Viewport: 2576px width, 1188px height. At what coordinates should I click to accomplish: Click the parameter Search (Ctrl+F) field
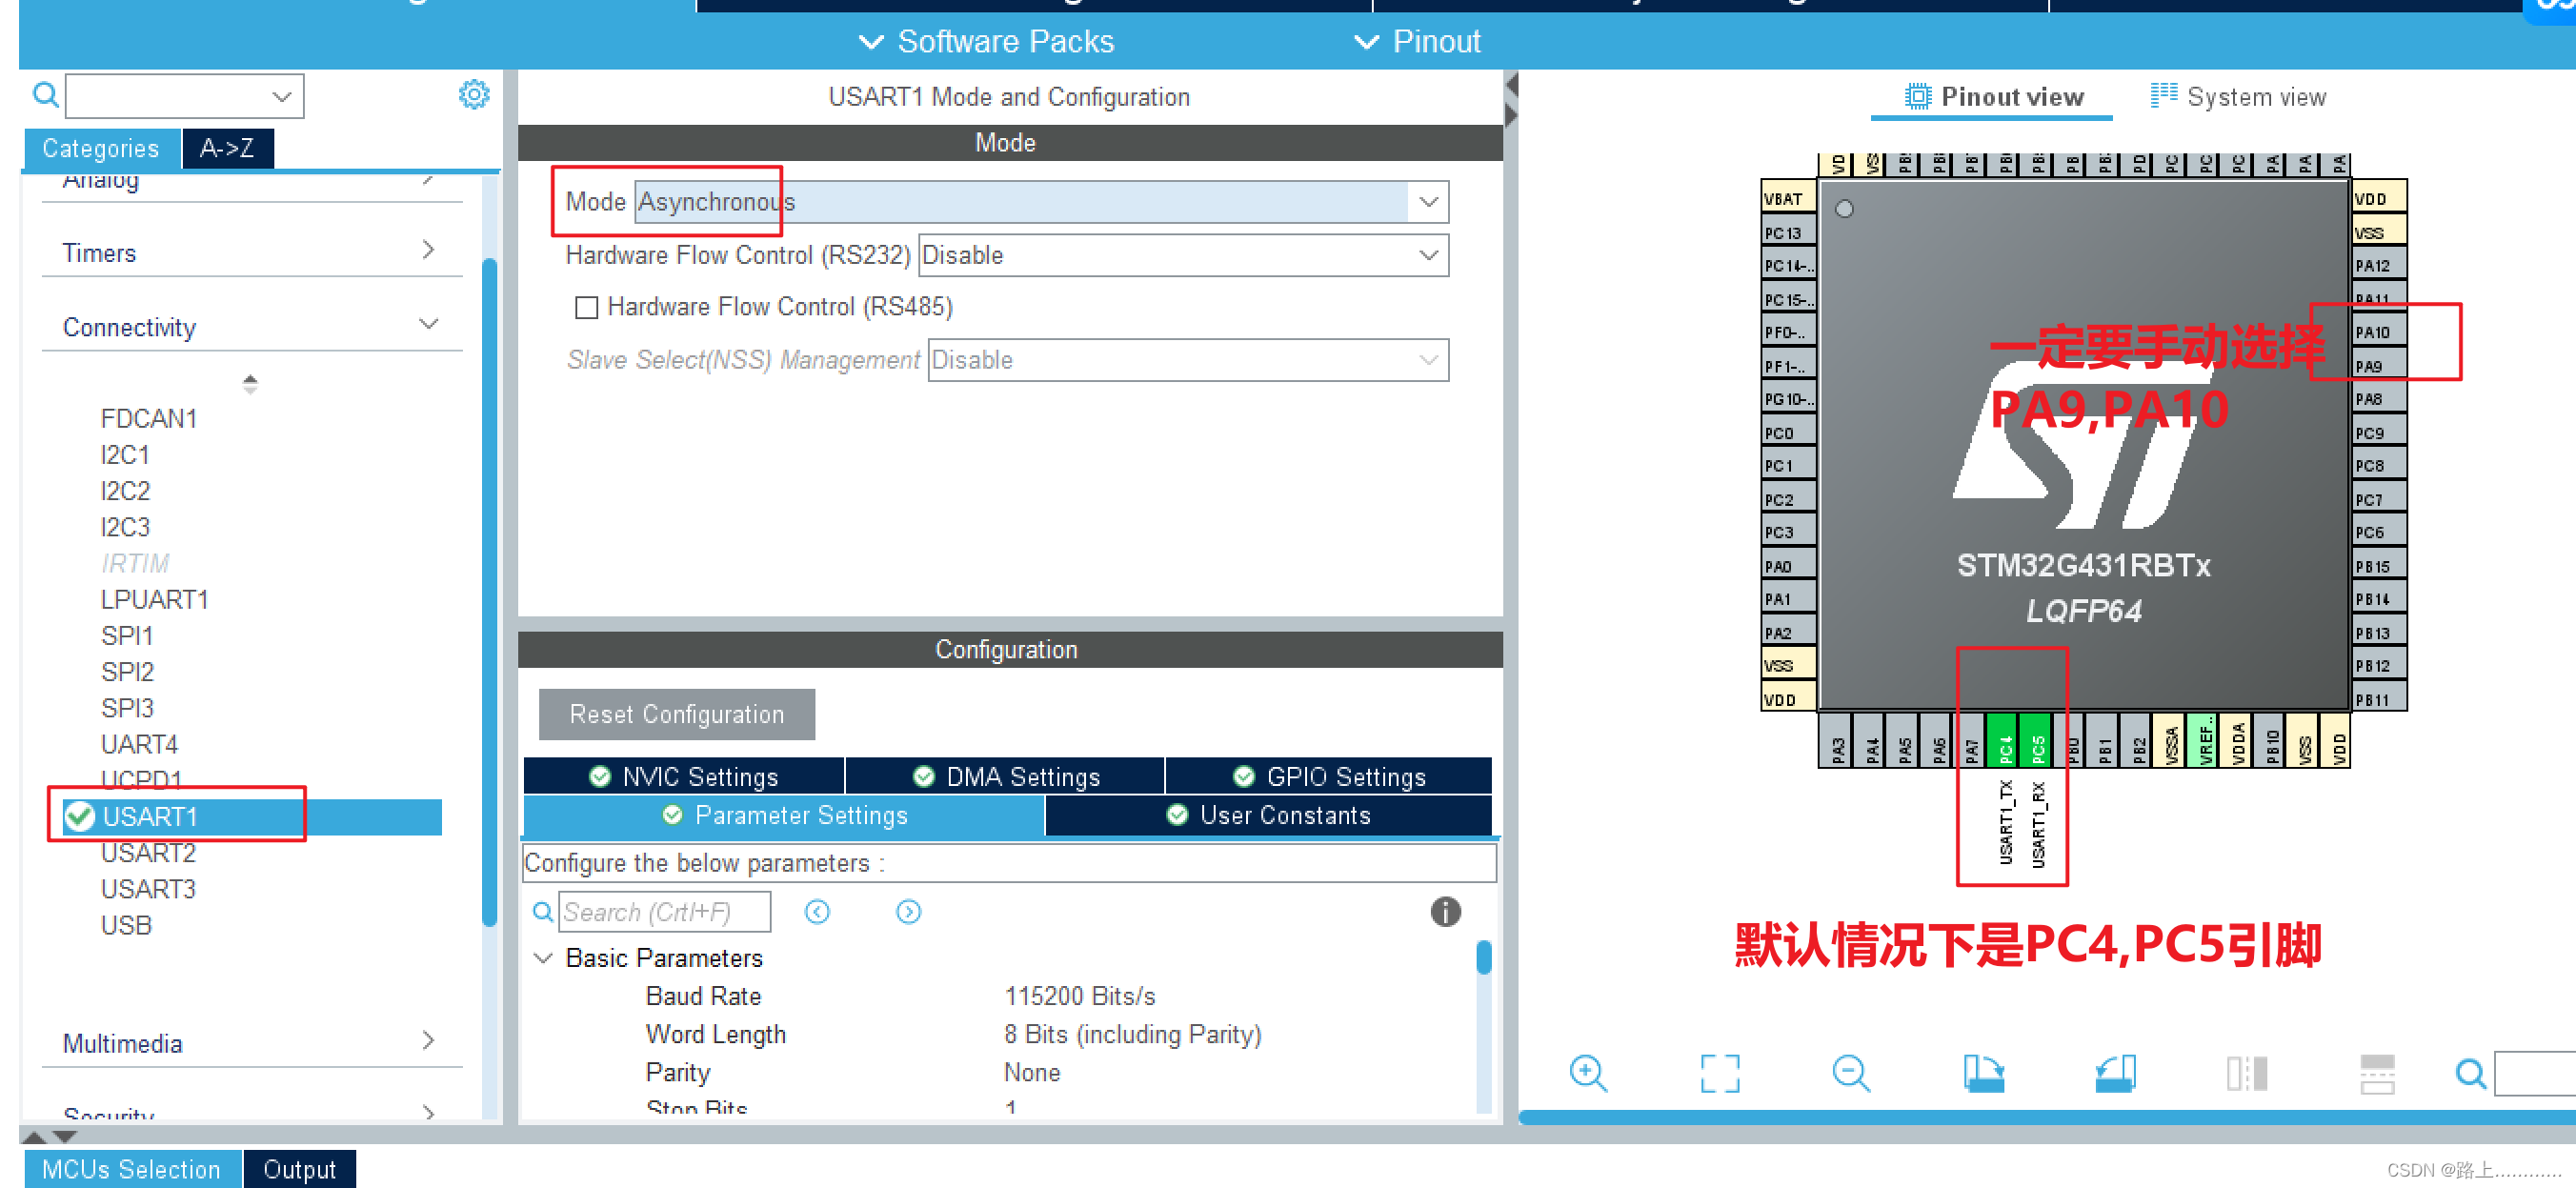click(664, 911)
